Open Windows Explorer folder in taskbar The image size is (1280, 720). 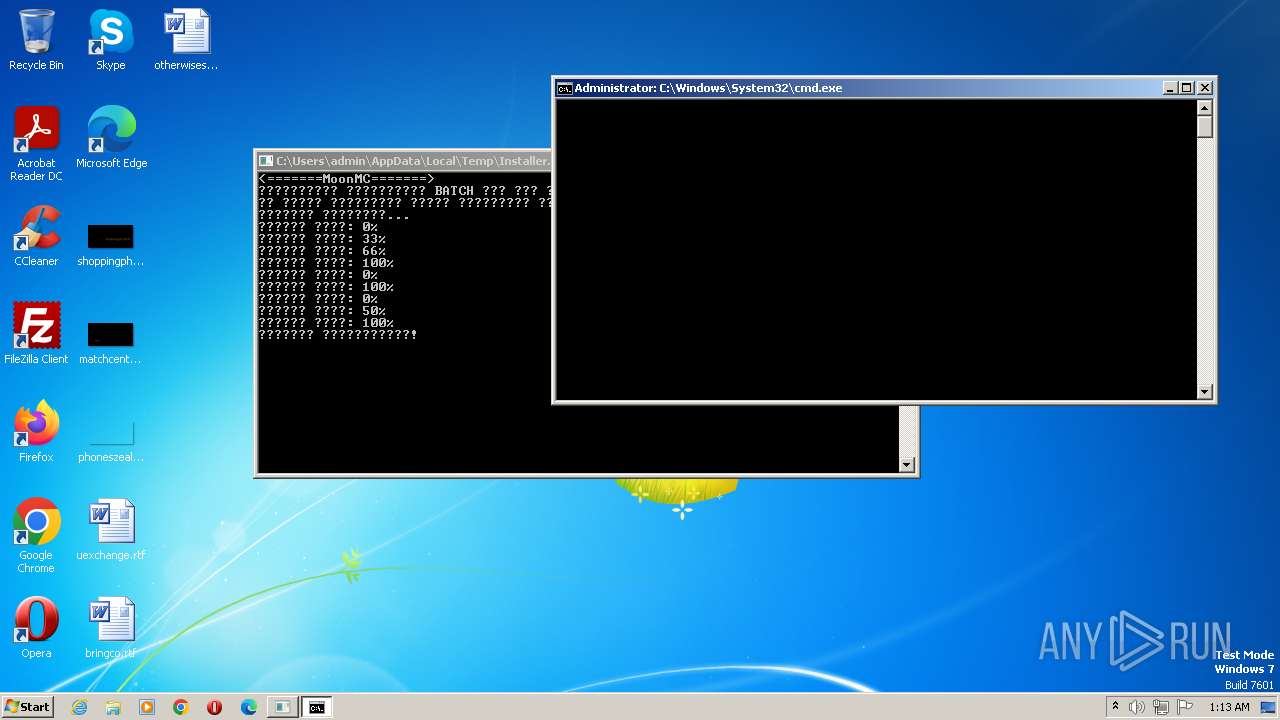(x=113, y=707)
